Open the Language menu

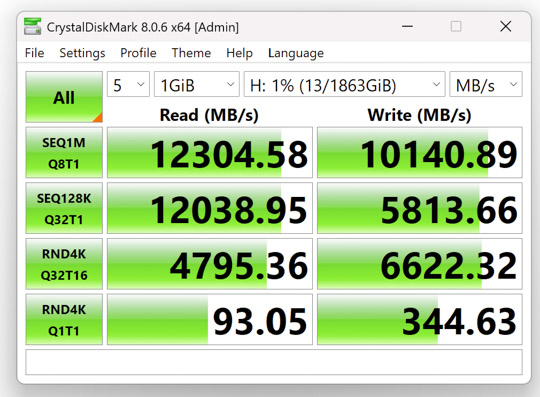(x=296, y=53)
